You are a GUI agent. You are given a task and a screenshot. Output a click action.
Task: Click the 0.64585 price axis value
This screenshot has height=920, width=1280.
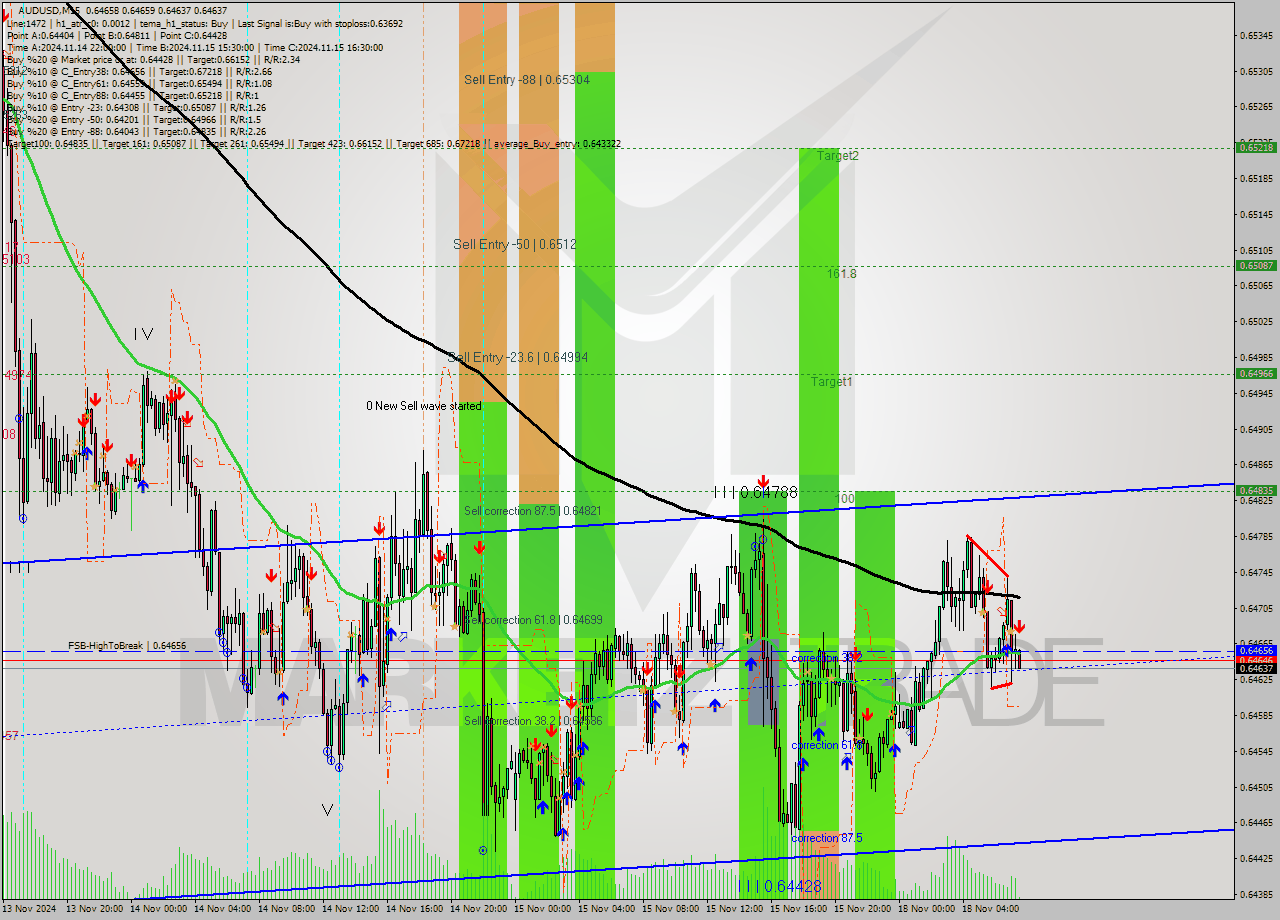tap(1256, 715)
